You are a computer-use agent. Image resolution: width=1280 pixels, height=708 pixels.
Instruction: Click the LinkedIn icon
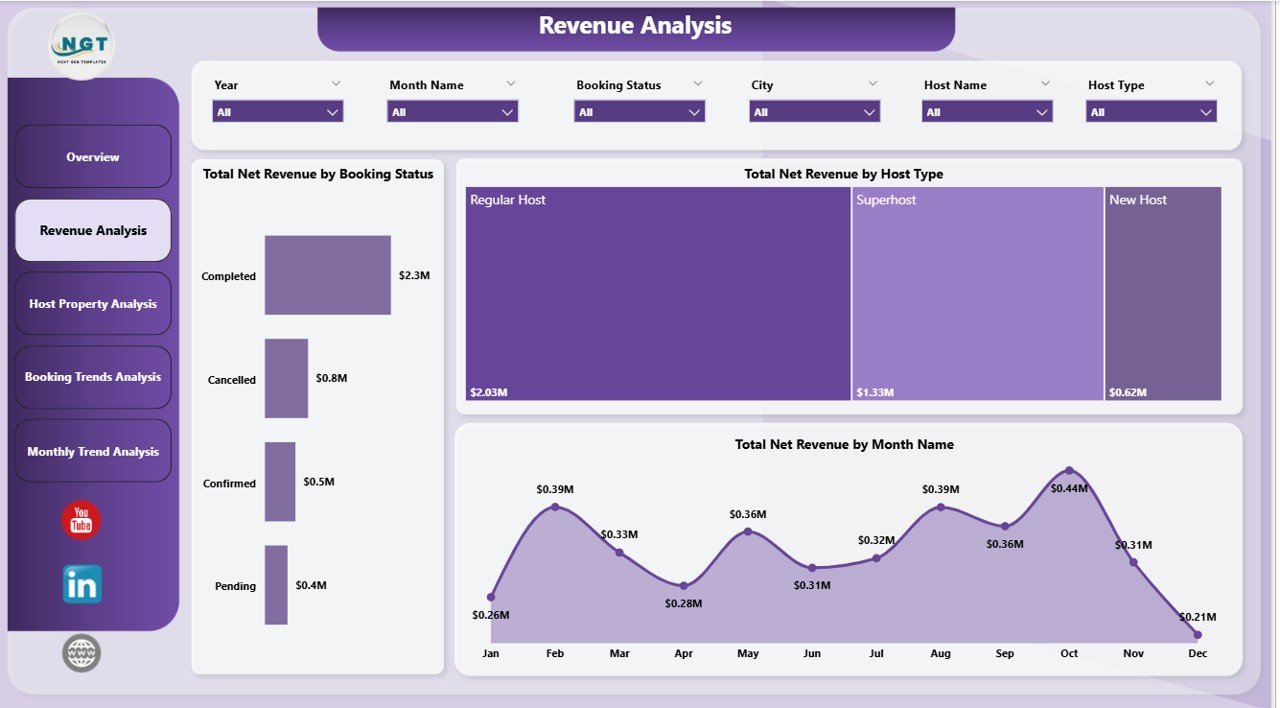tap(80, 585)
